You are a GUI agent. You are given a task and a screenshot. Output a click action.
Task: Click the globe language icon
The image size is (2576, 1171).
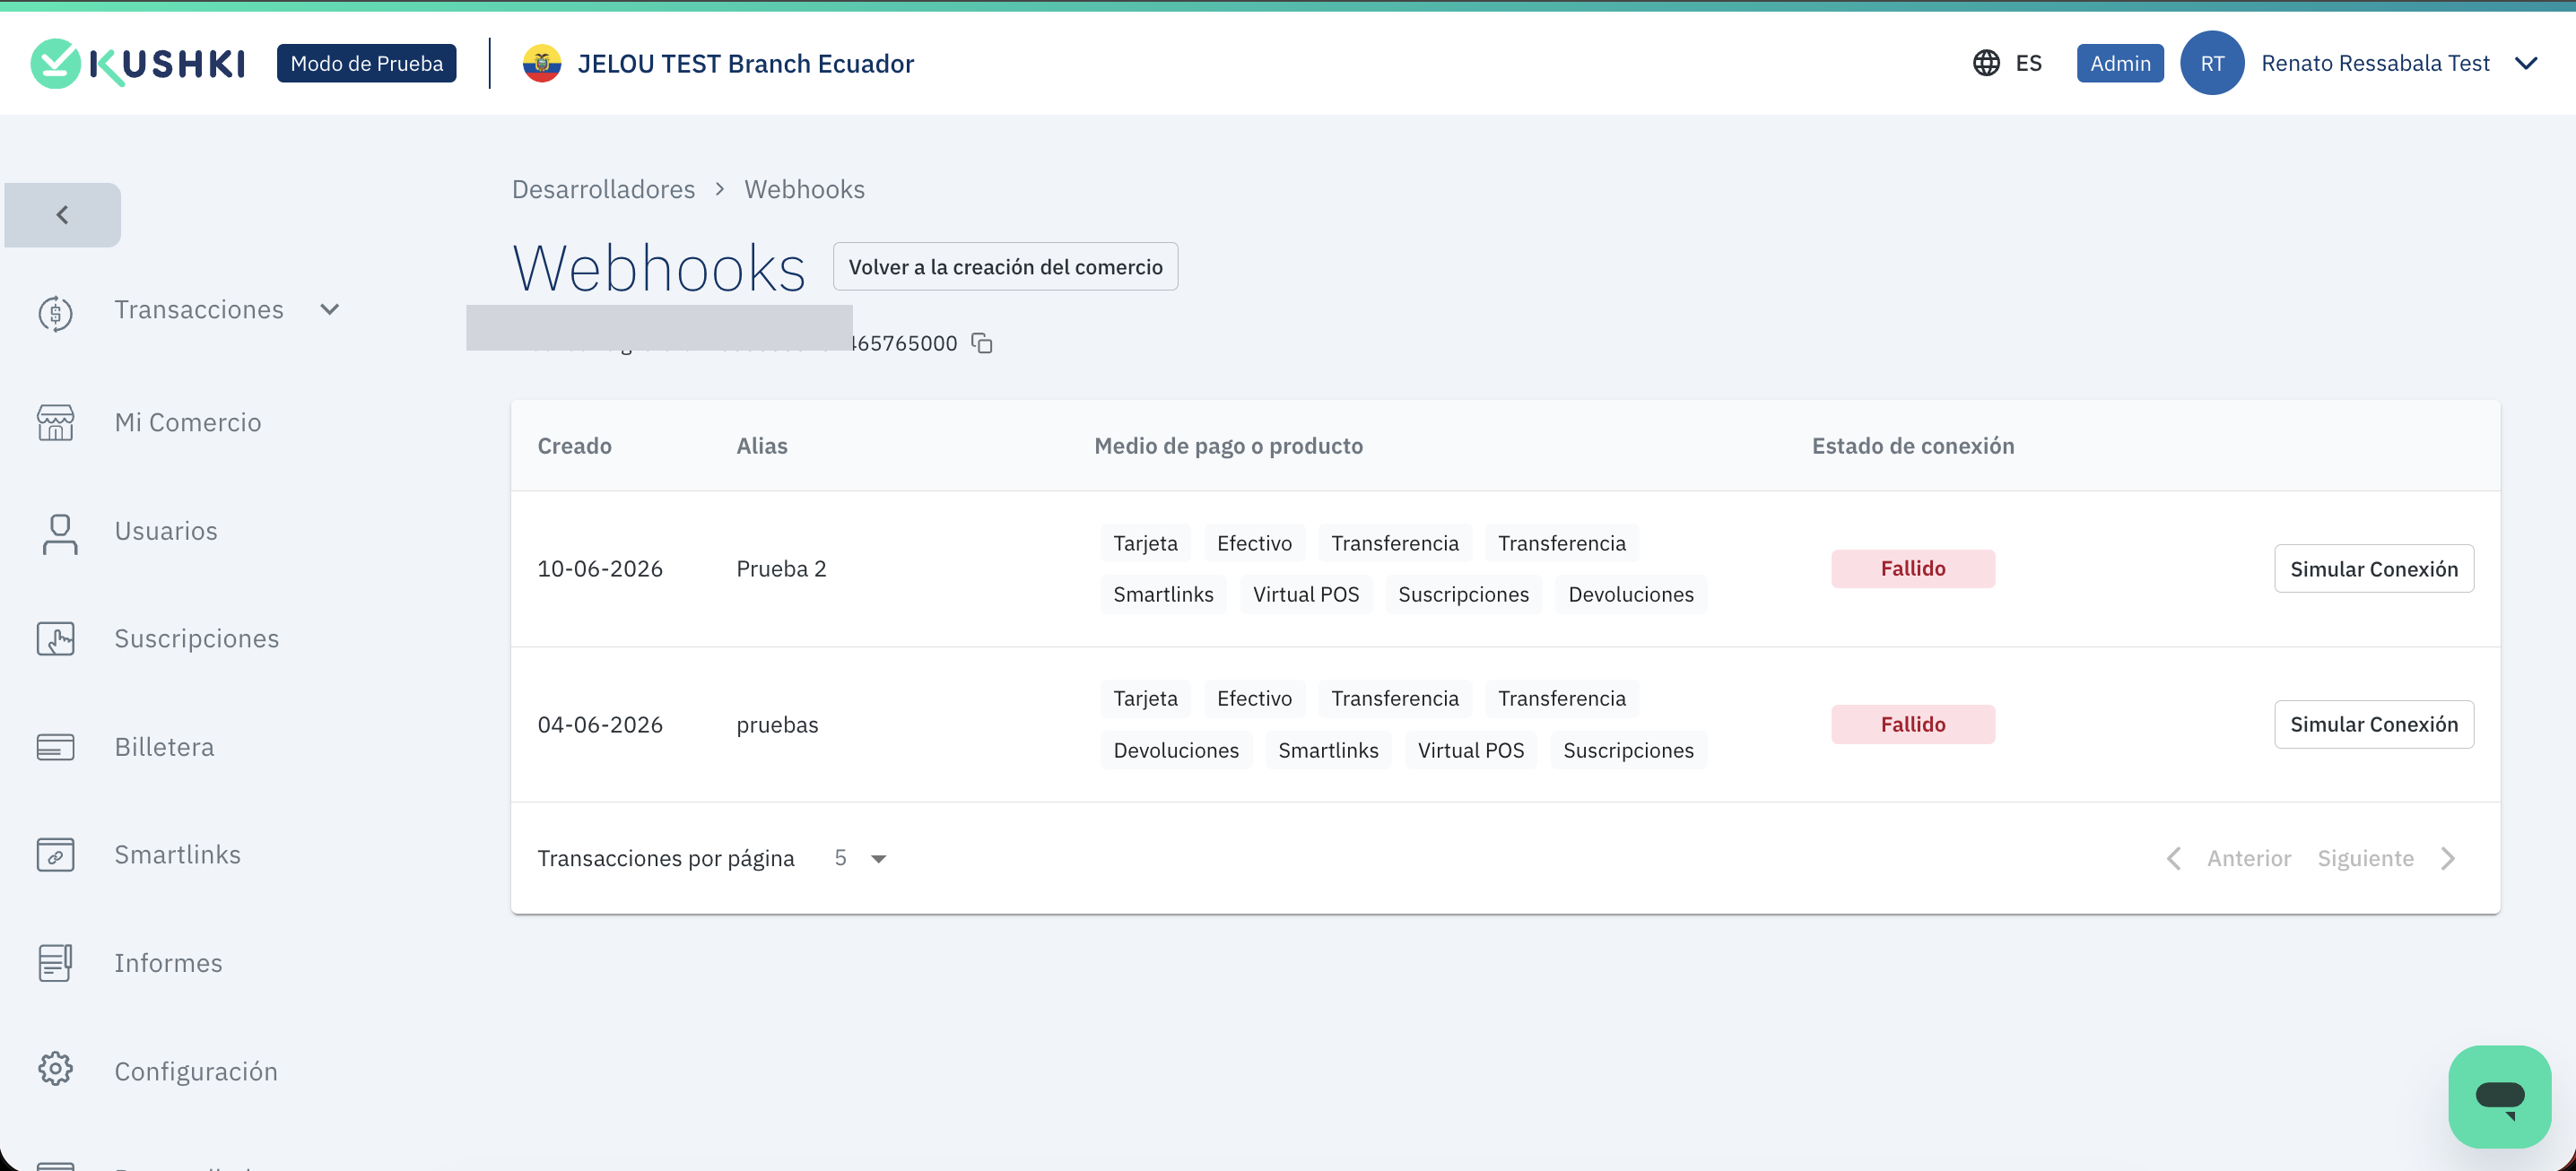coord(1986,63)
